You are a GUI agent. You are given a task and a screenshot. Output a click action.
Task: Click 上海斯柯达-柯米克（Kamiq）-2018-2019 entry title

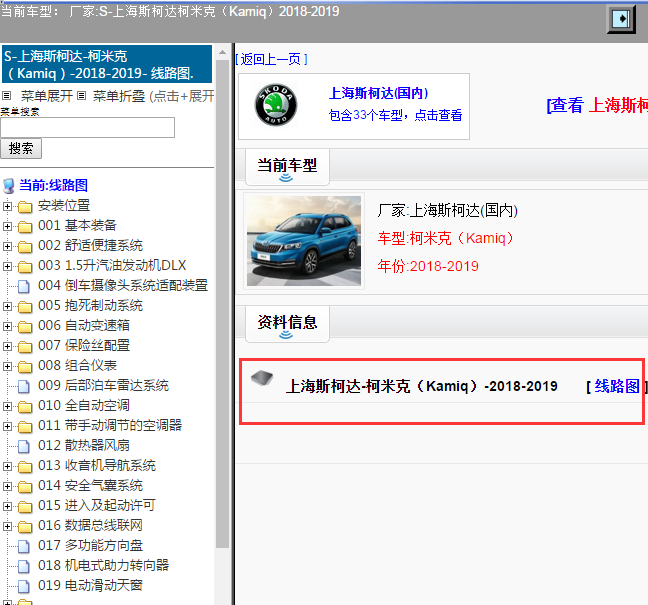click(x=421, y=386)
